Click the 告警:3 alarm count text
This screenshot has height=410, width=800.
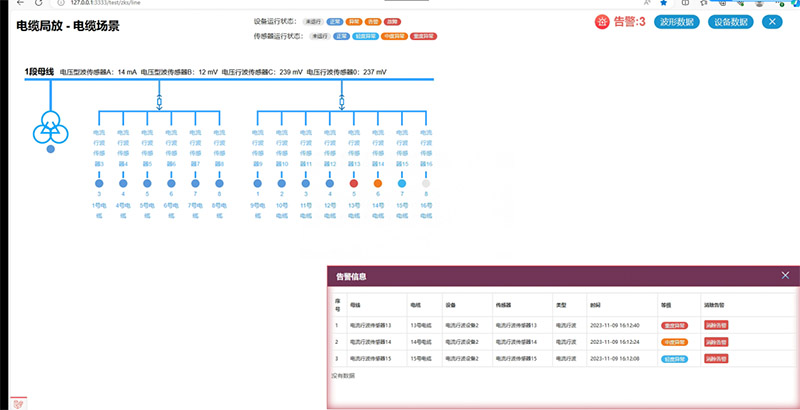coord(629,22)
